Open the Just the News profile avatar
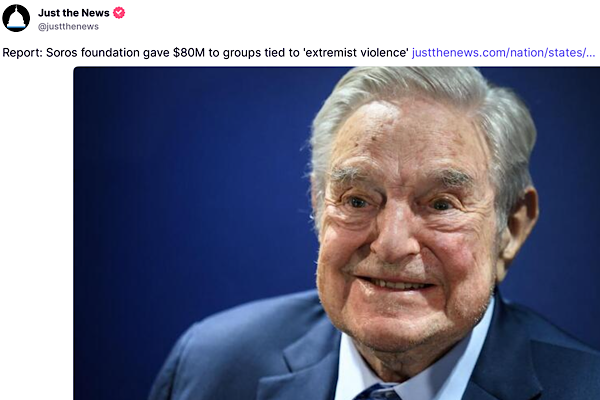The image size is (600, 400). pyautogui.click(x=16, y=18)
